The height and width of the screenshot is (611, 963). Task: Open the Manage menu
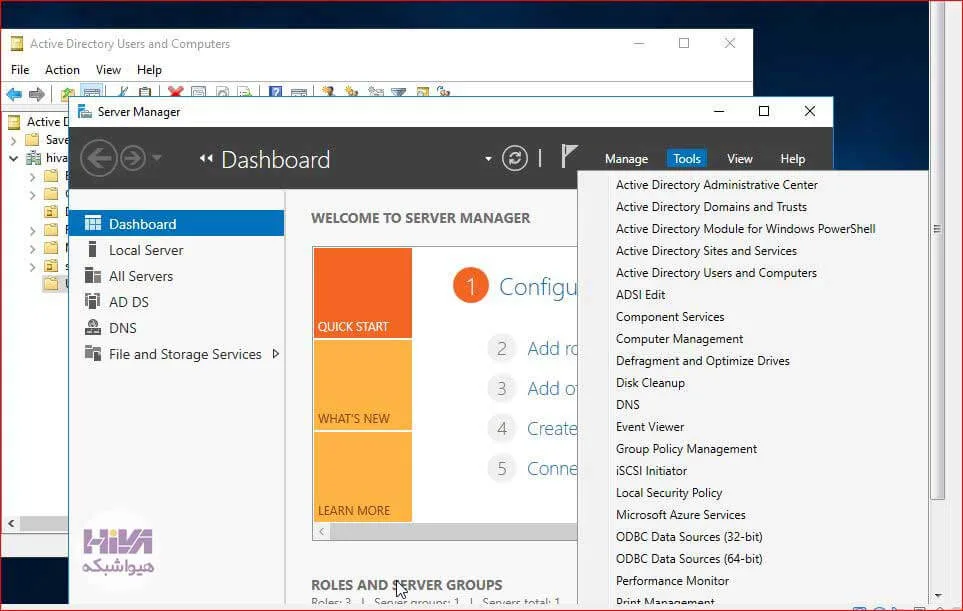coord(626,158)
